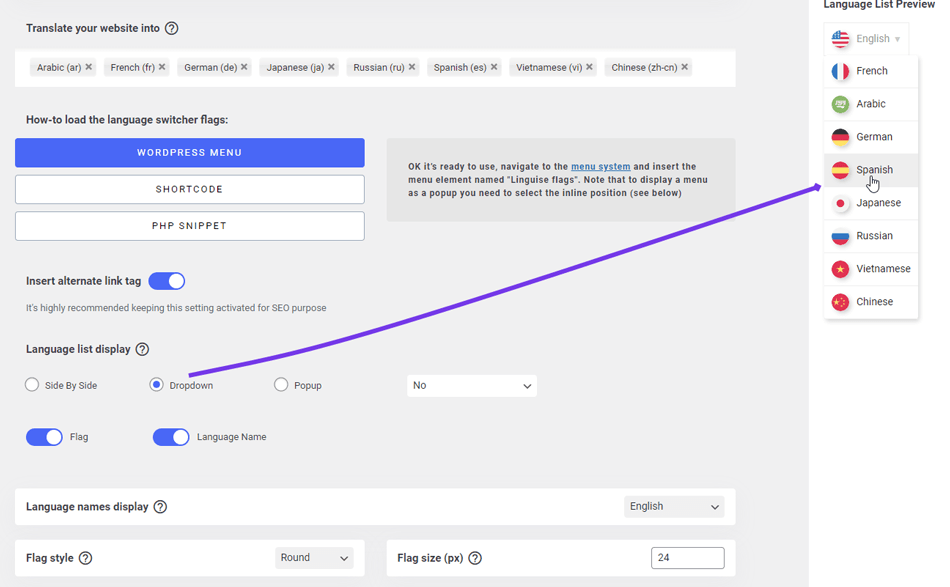Click the Spanish flag icon in preview
950x587 pixels.
[840, 170]
